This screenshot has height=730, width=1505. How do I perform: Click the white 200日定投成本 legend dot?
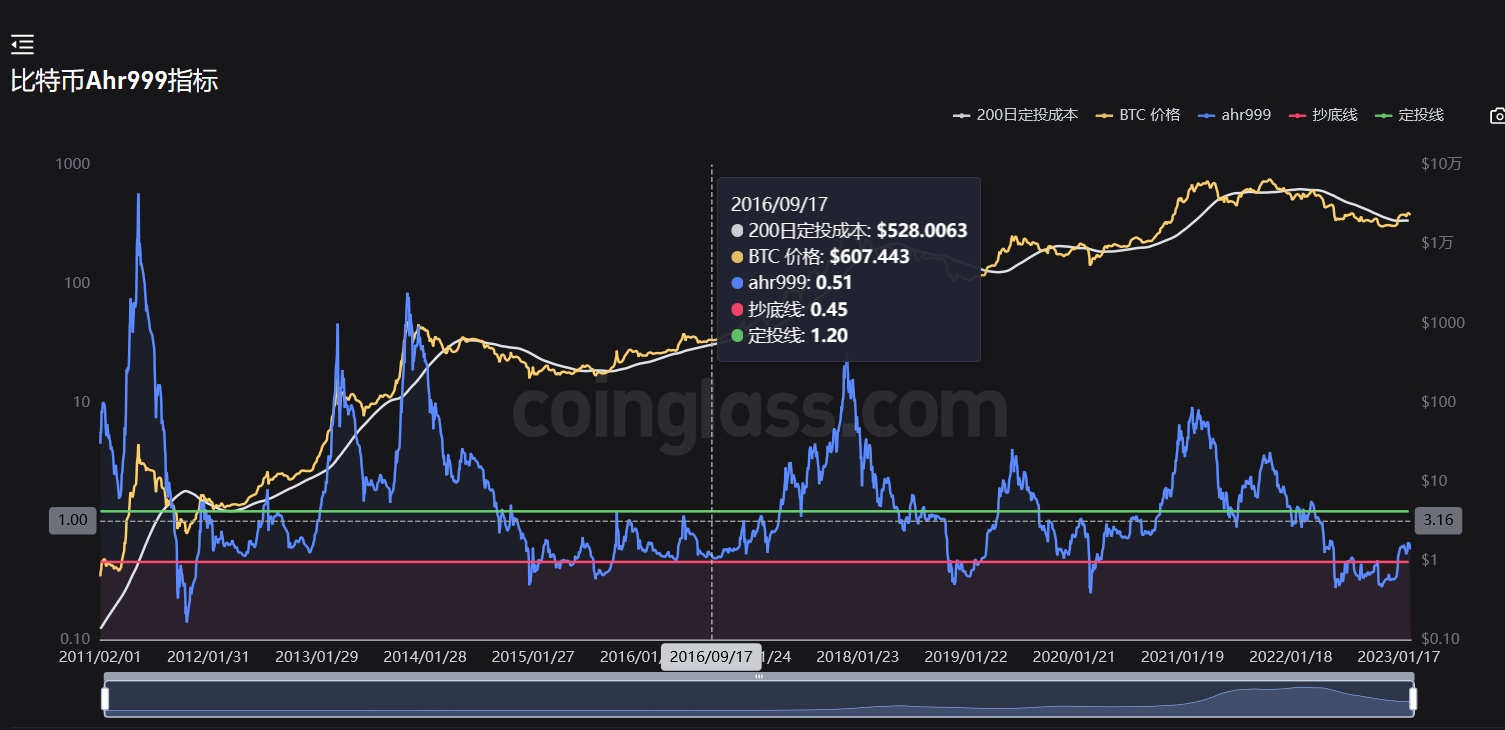[961, 114]
